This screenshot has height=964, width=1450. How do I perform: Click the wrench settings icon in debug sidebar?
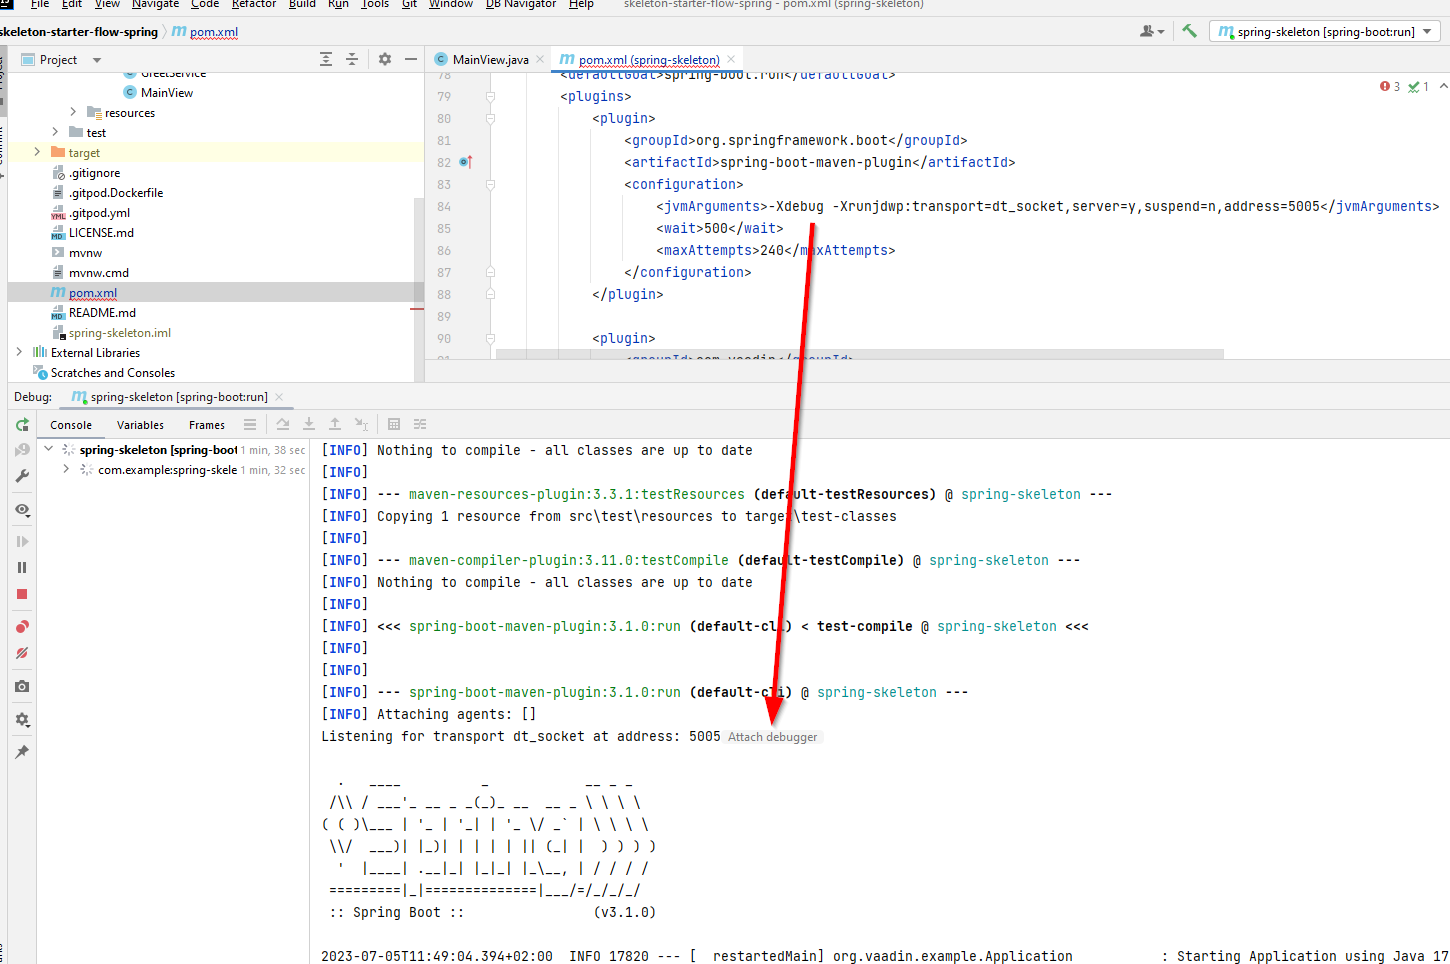coord(22,477)
